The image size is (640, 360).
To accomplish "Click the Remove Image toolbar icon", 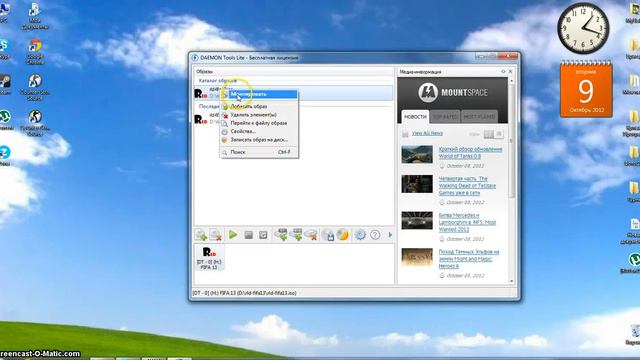I will pyautogui.click(x=216, y=235).
